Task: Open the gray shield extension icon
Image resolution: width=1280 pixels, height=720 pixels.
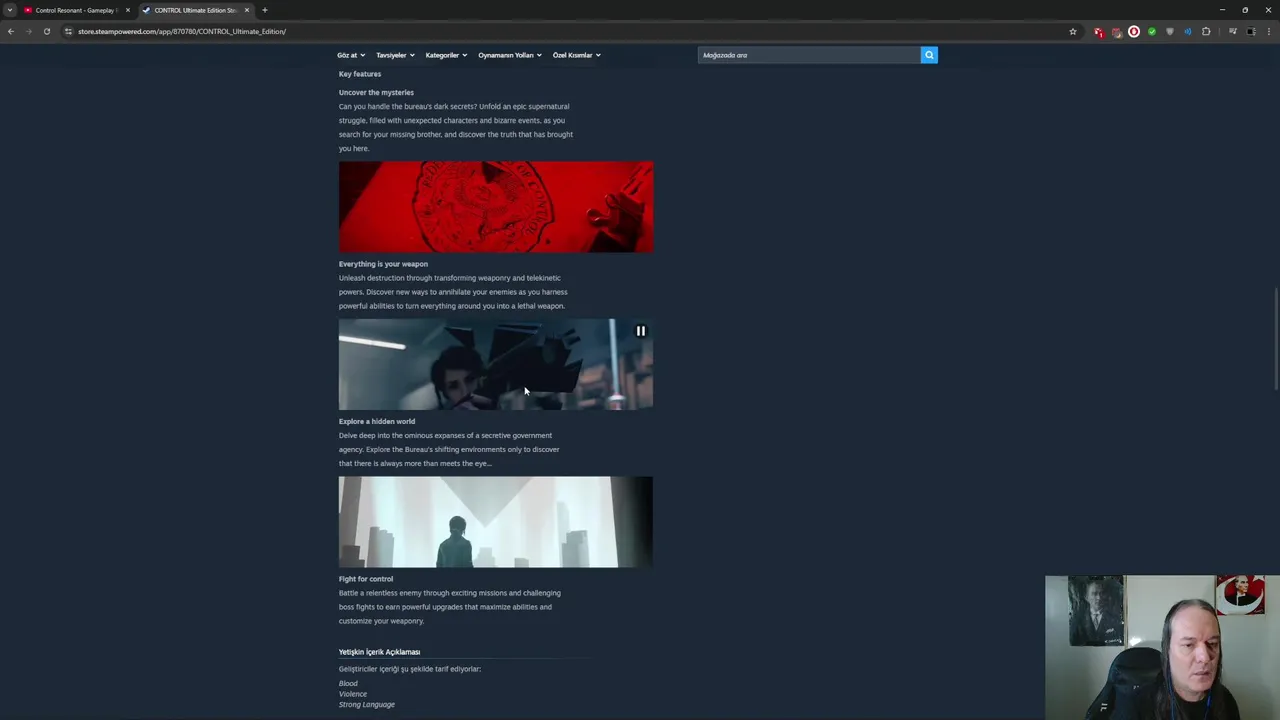Action: 1170,31
